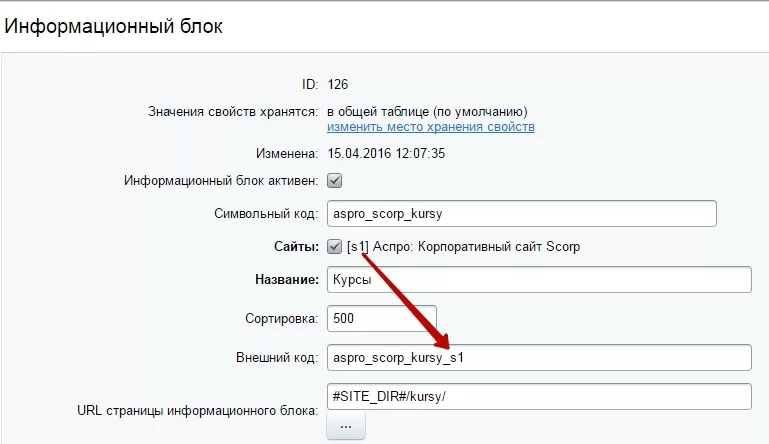Focus the URL field with #SITE_DIR#/kursy/
The width and height of the screenshot is (769, 444).
point(539,396)
